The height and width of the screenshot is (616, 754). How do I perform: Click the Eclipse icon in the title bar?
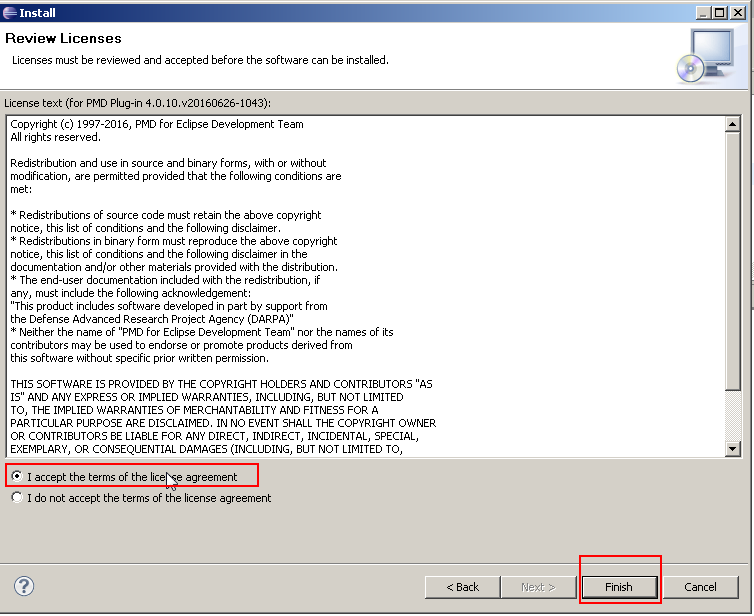[9, 13]
